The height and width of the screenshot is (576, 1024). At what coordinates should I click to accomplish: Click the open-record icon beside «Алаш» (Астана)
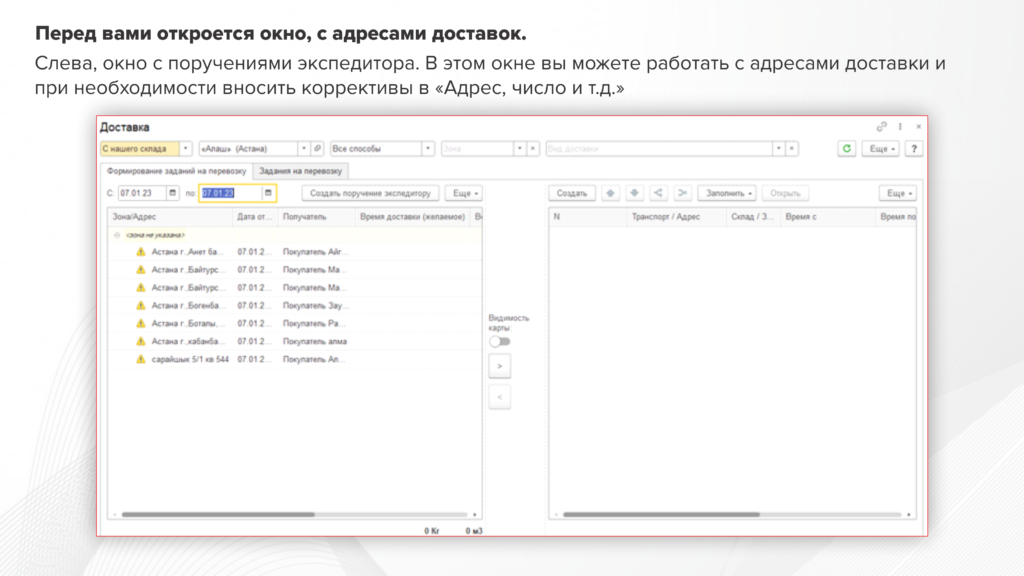point(317,149)
